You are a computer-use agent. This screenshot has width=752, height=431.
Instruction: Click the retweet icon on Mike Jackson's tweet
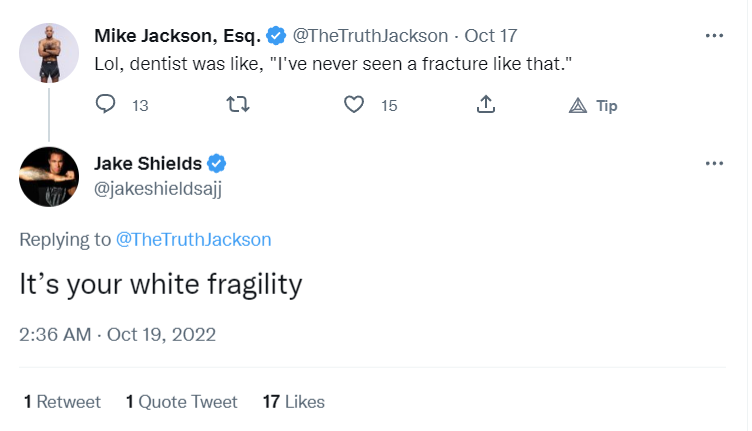tap(238, 104)
